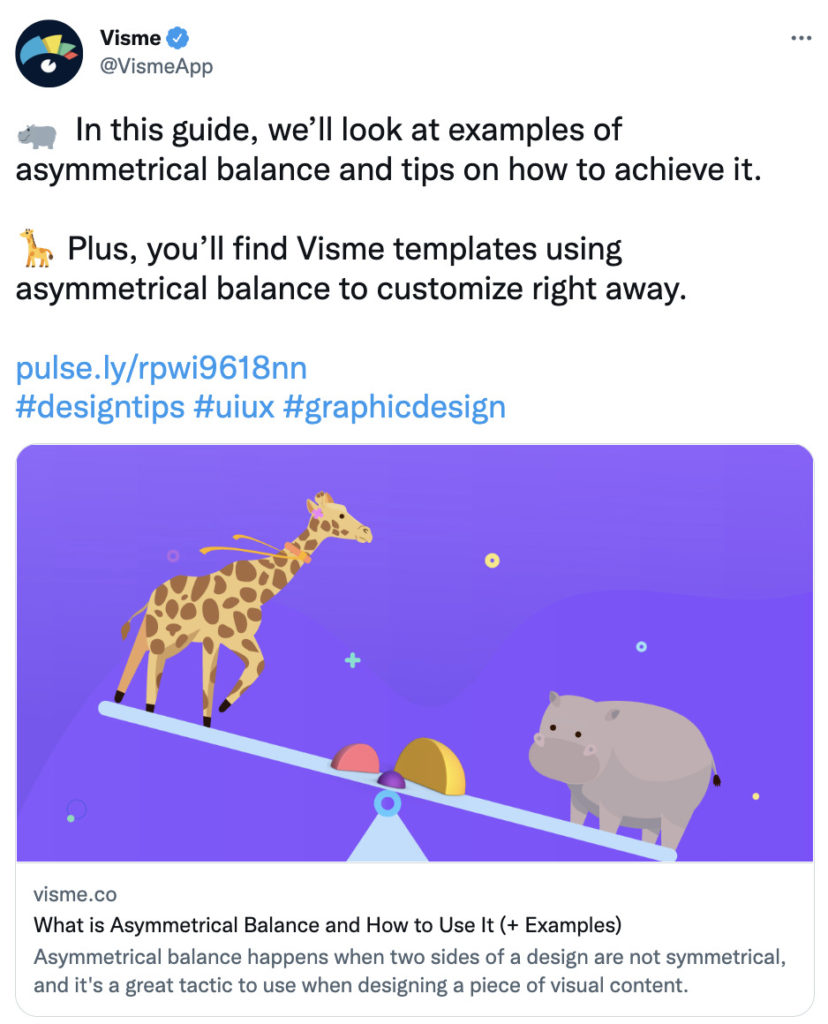Click the teal plus symbol in the illustration

click(352, 660)
